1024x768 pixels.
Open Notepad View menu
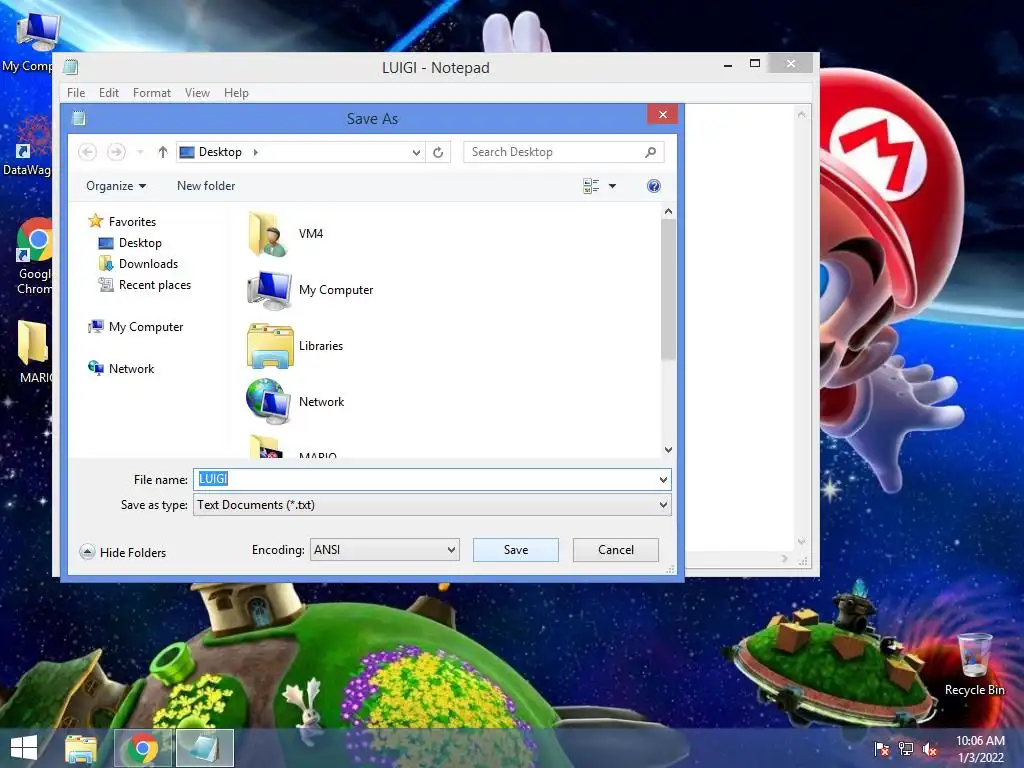(x=197, y=93)
